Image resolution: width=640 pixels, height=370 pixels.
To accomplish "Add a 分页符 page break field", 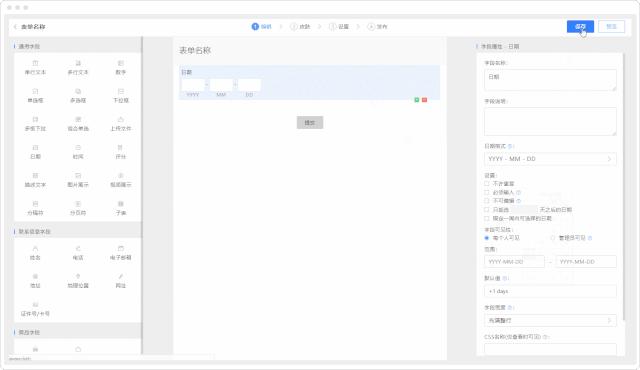I will point(78,208).
